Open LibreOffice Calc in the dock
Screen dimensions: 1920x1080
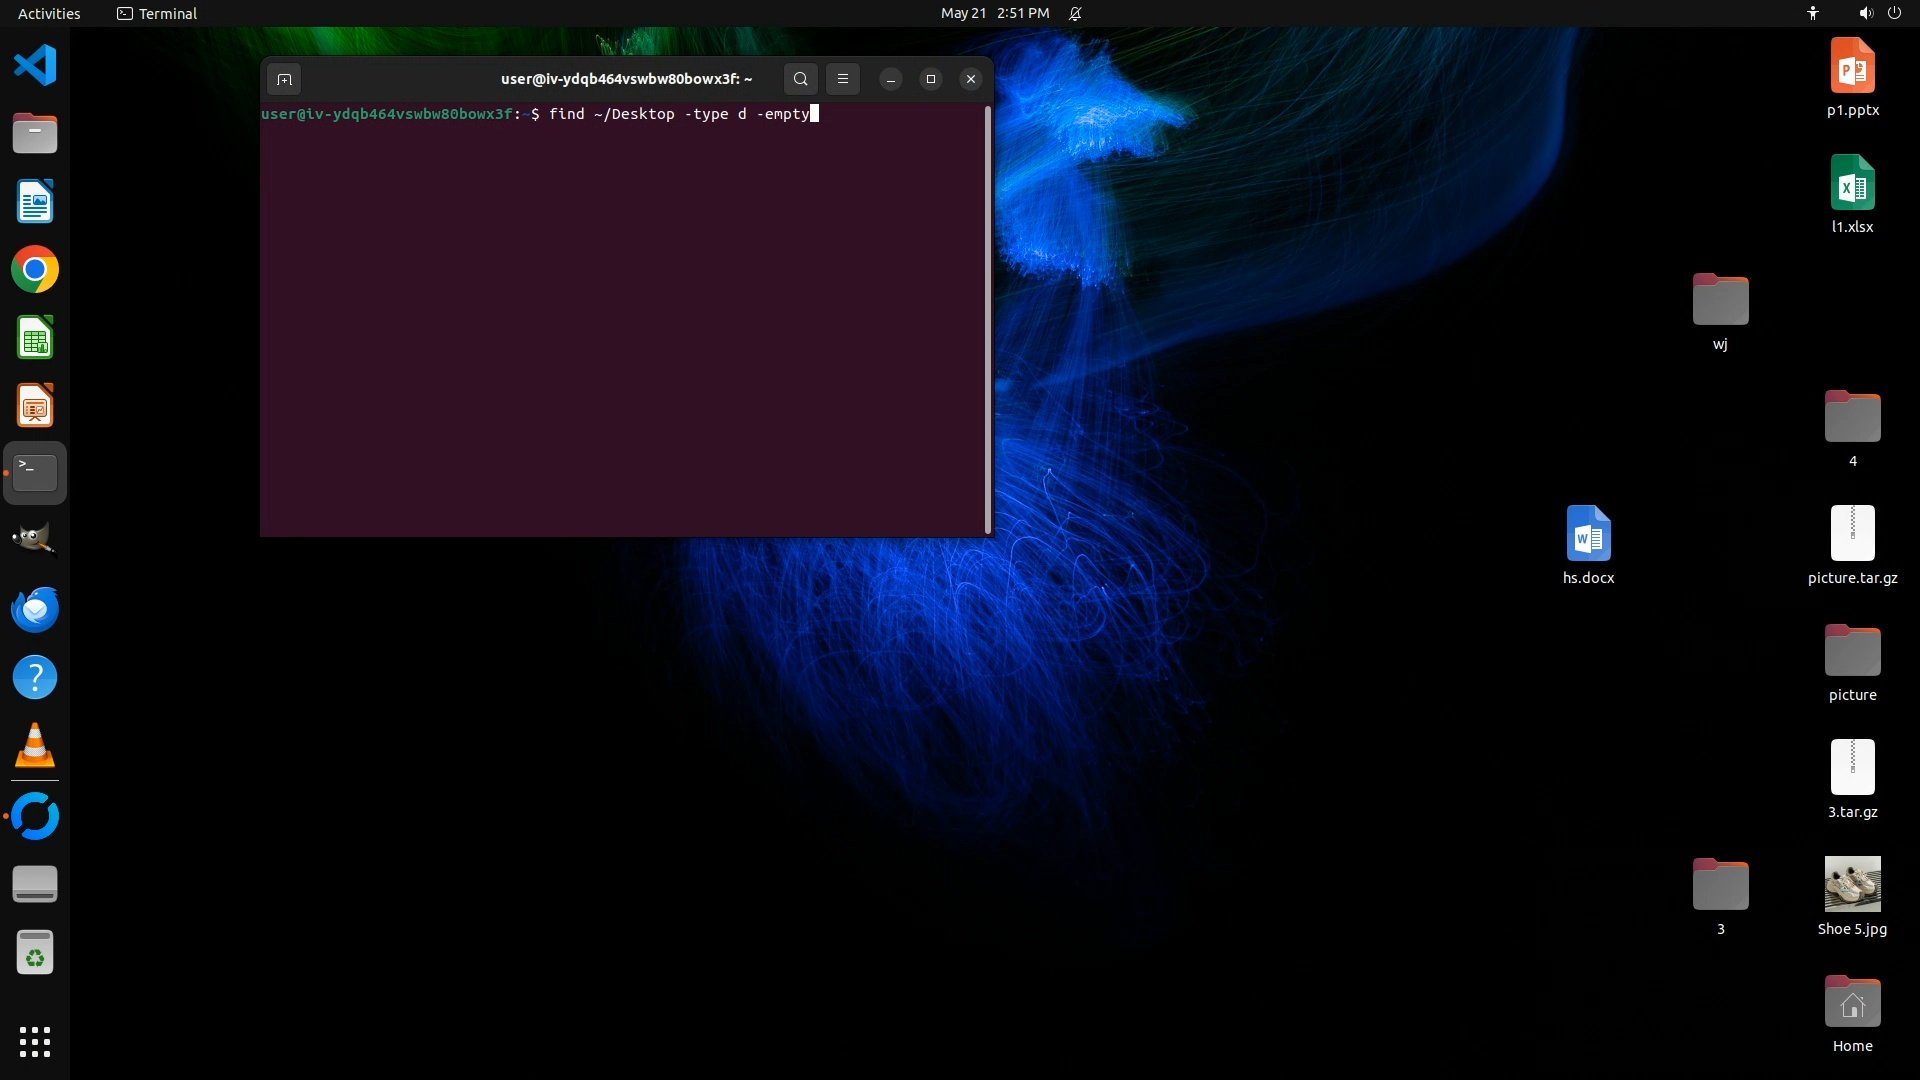[x=35, y=338]
